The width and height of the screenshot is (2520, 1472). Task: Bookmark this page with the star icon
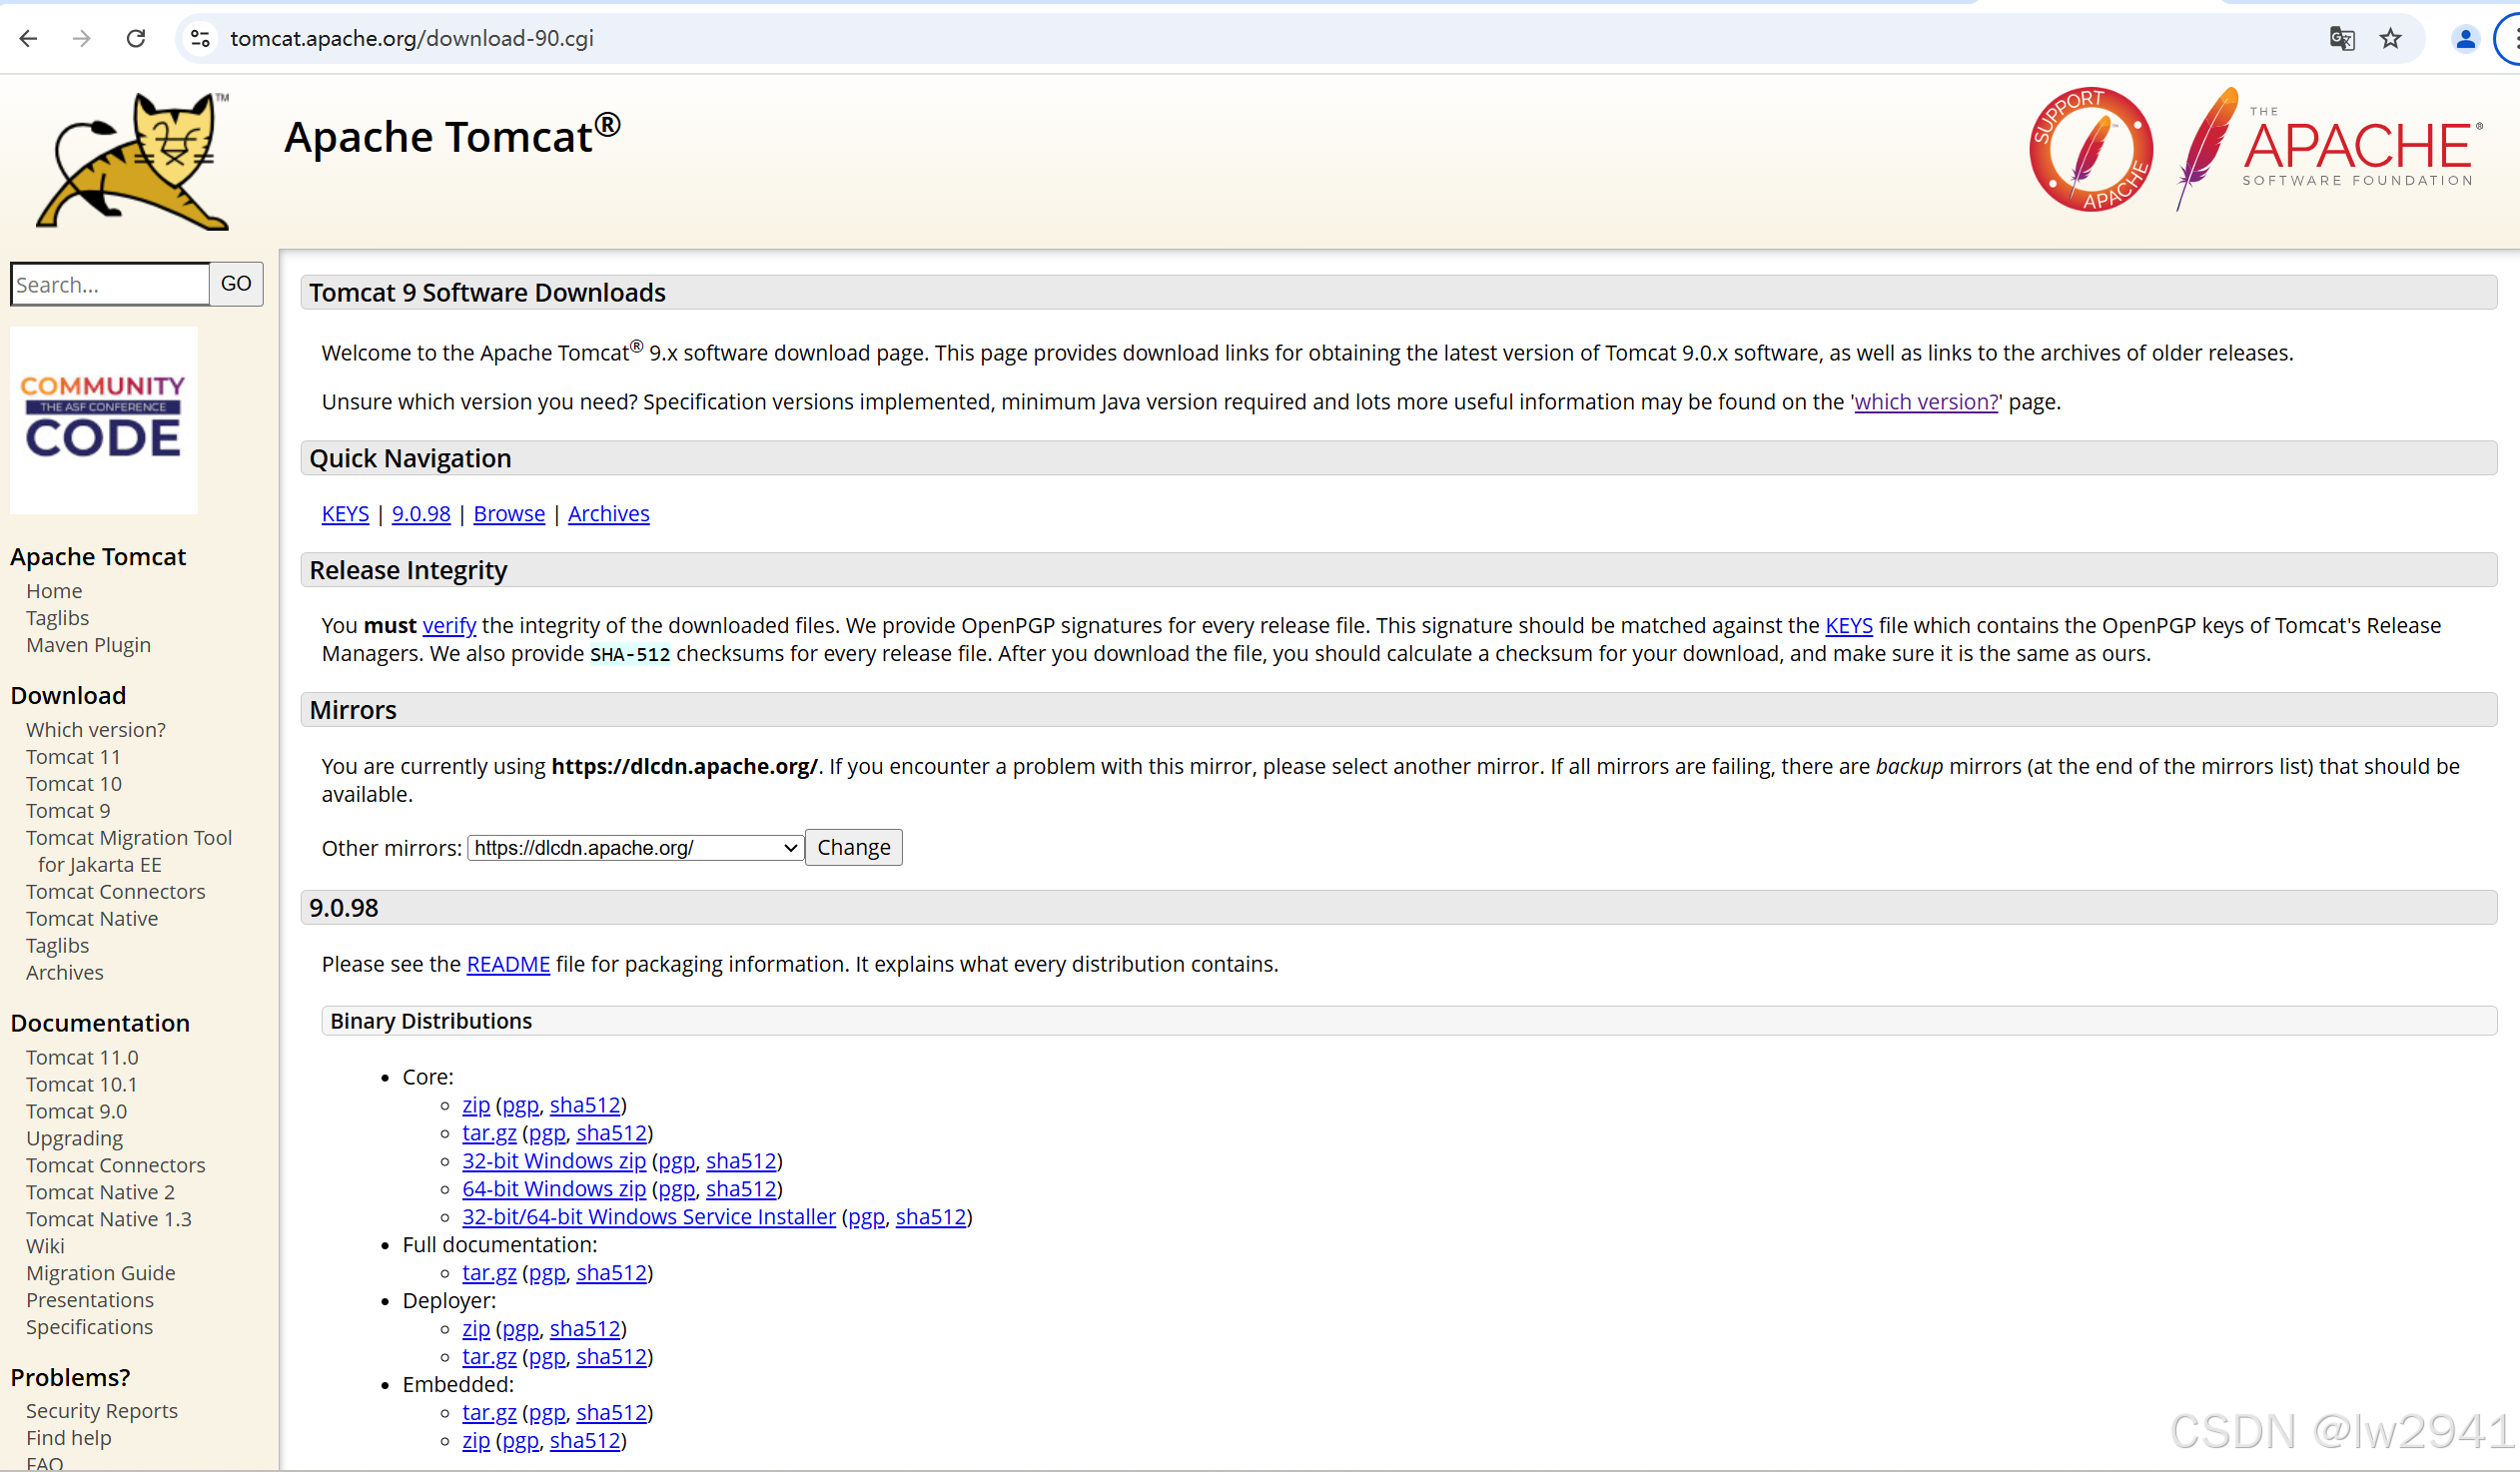[x=2390, y=38]
